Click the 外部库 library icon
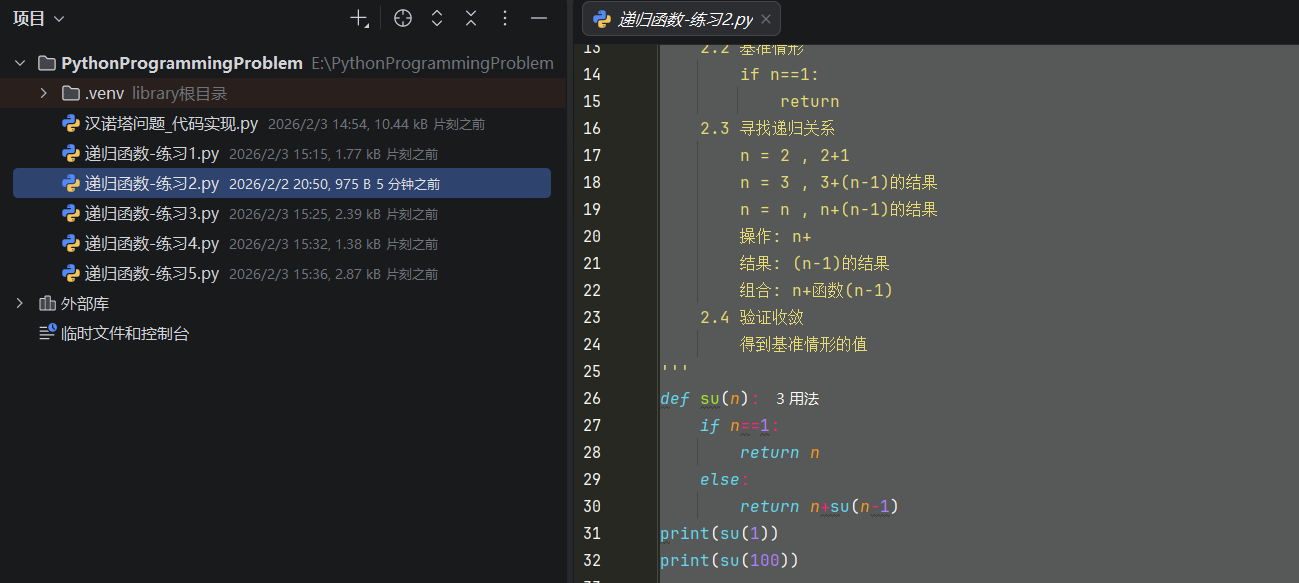This screenshot has width=1299, height=583. (47, 303)
